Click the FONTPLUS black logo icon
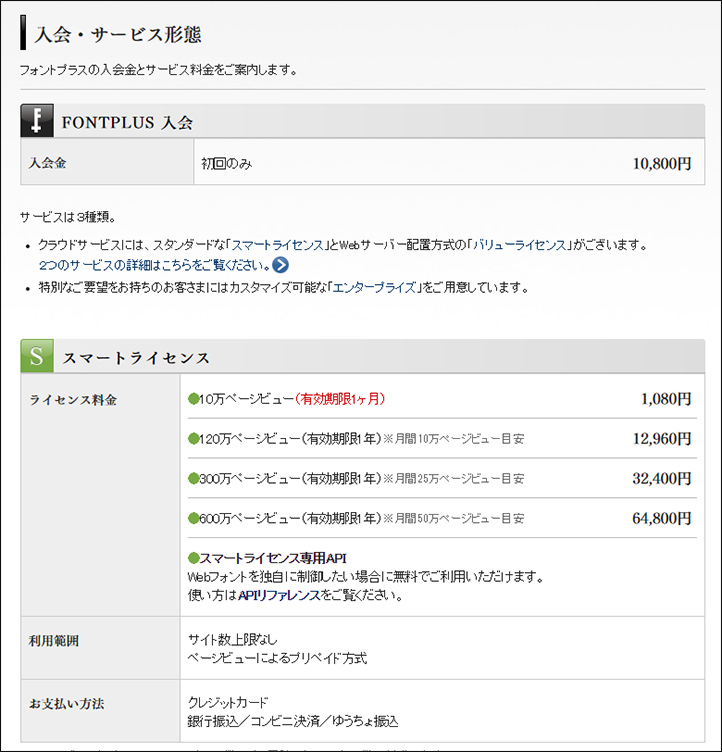 pos(37,121)
